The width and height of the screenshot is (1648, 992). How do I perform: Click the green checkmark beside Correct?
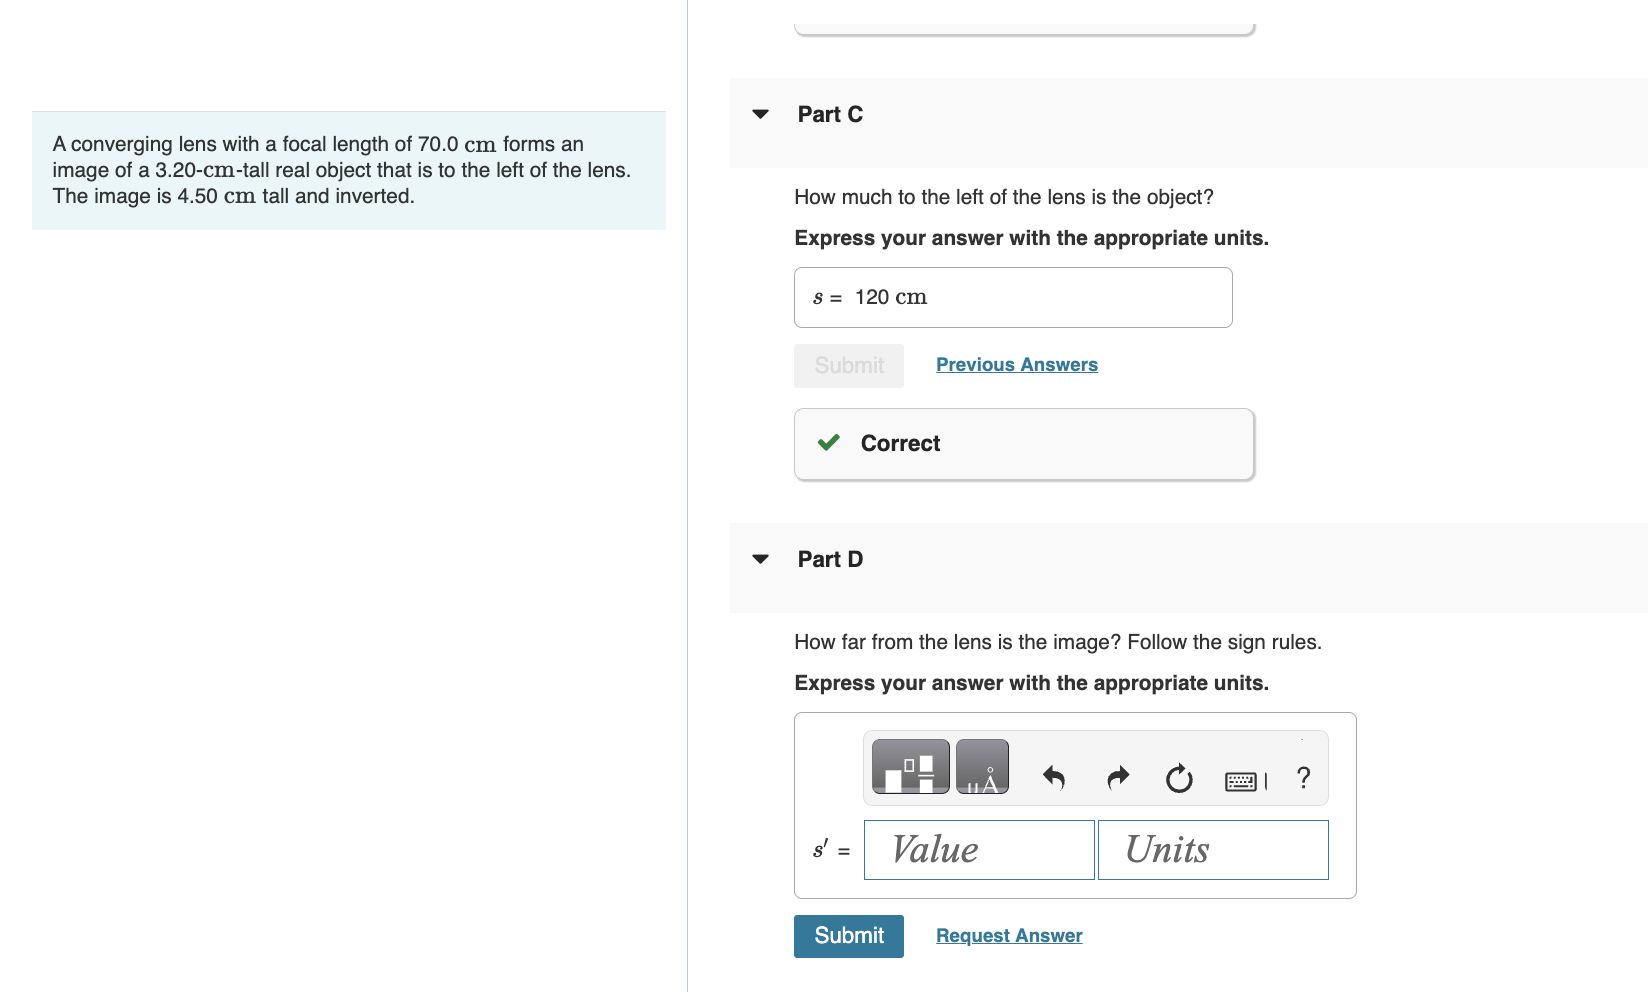click(827, 443)
